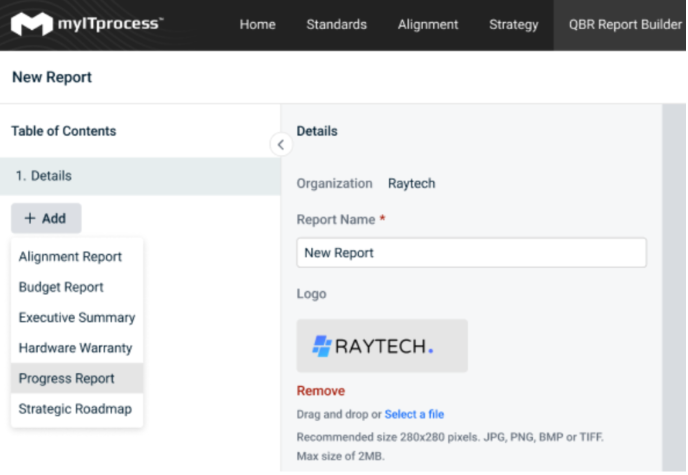Choose Budget Report from the list
The width and height of the screenshot is (688, 475).
[77, 287]
